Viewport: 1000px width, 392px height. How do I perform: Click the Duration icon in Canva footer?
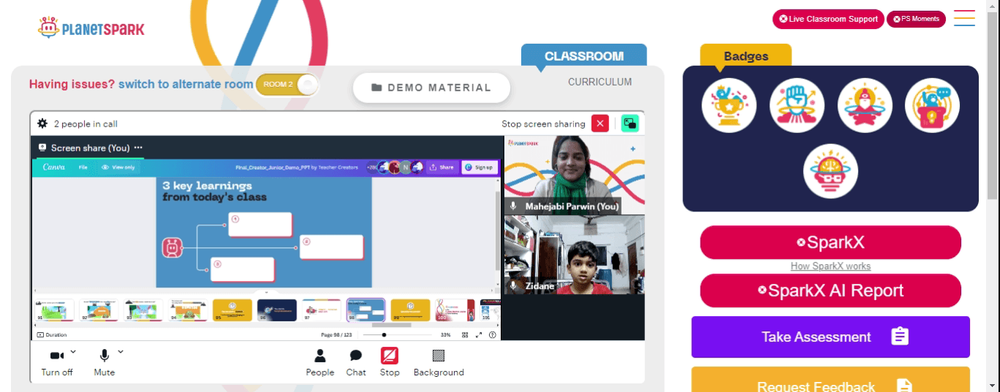pyautogui.click(x=40, y=335)
